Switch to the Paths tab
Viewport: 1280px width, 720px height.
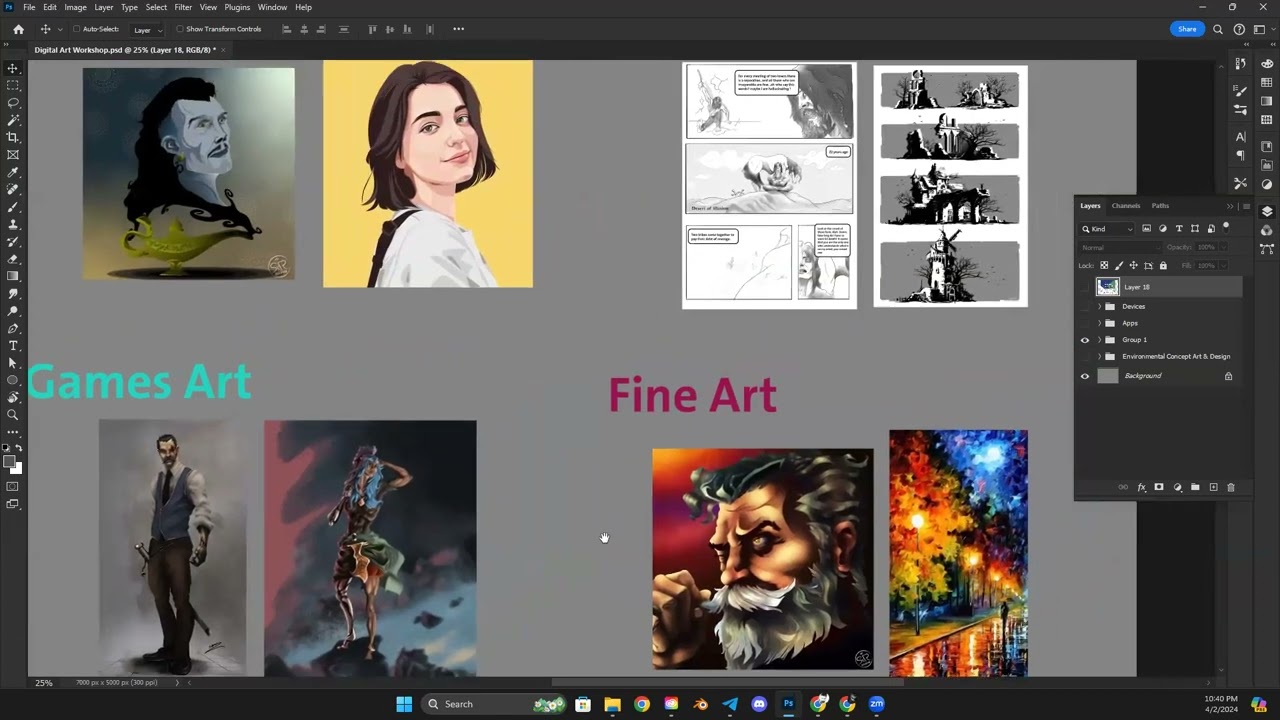coord(1160,206)
